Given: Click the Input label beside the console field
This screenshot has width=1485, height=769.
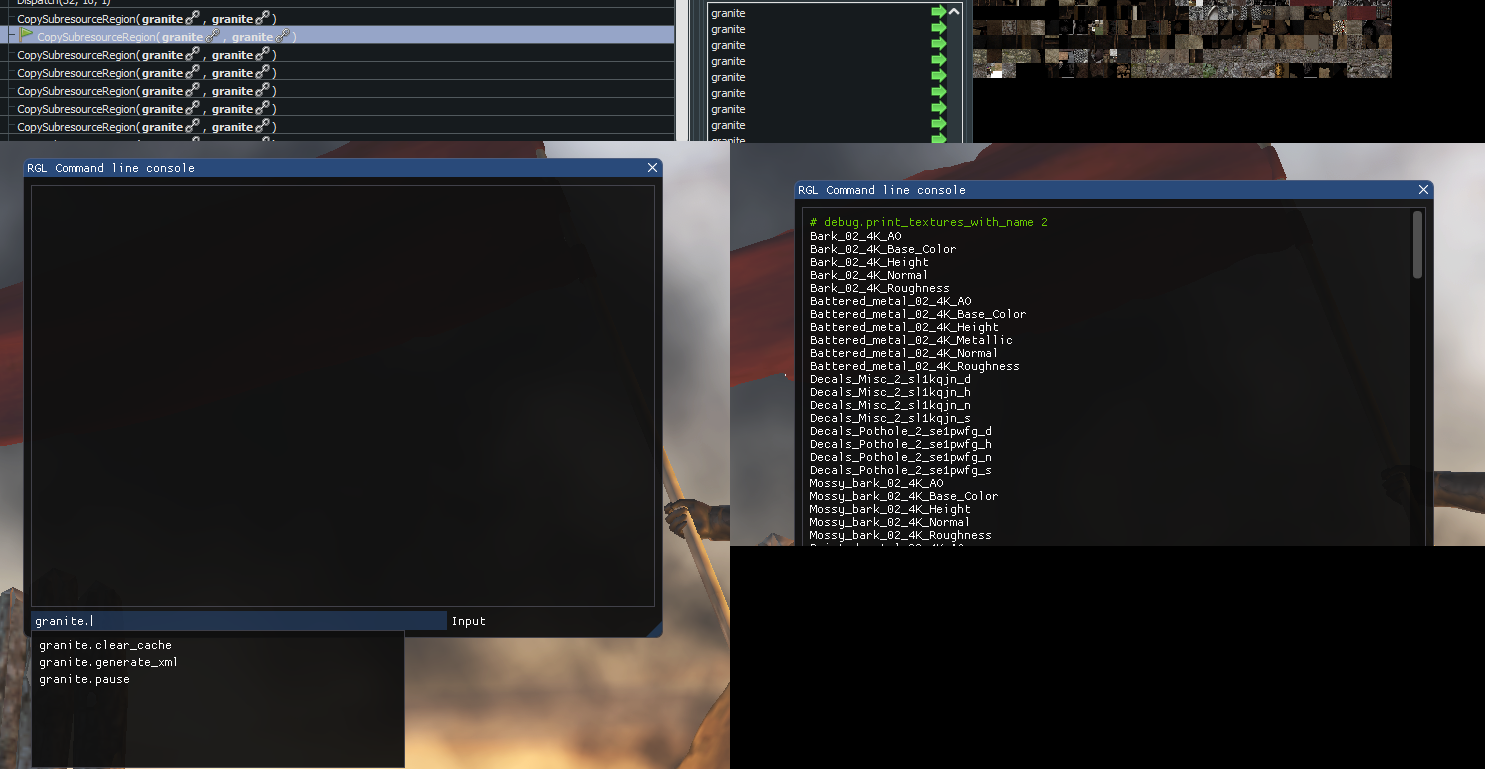Looking at the screenshot, I should click(x=468, y=621).
